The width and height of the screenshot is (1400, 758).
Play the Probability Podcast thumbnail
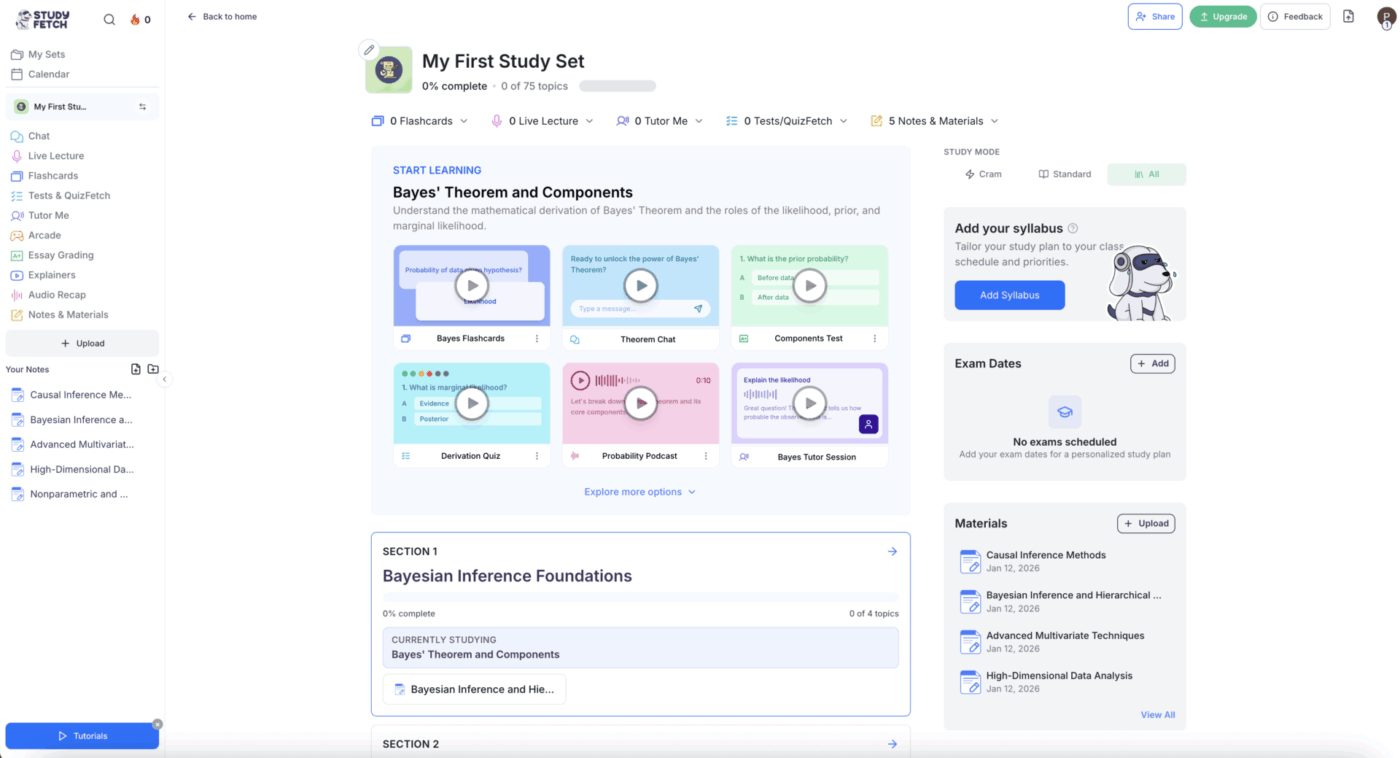[641, 403]
